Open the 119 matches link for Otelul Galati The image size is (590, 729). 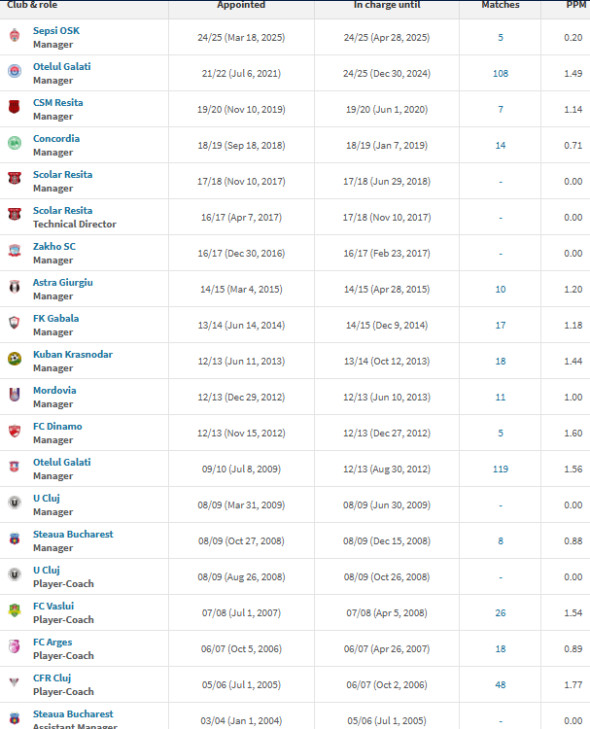point(500,469)
